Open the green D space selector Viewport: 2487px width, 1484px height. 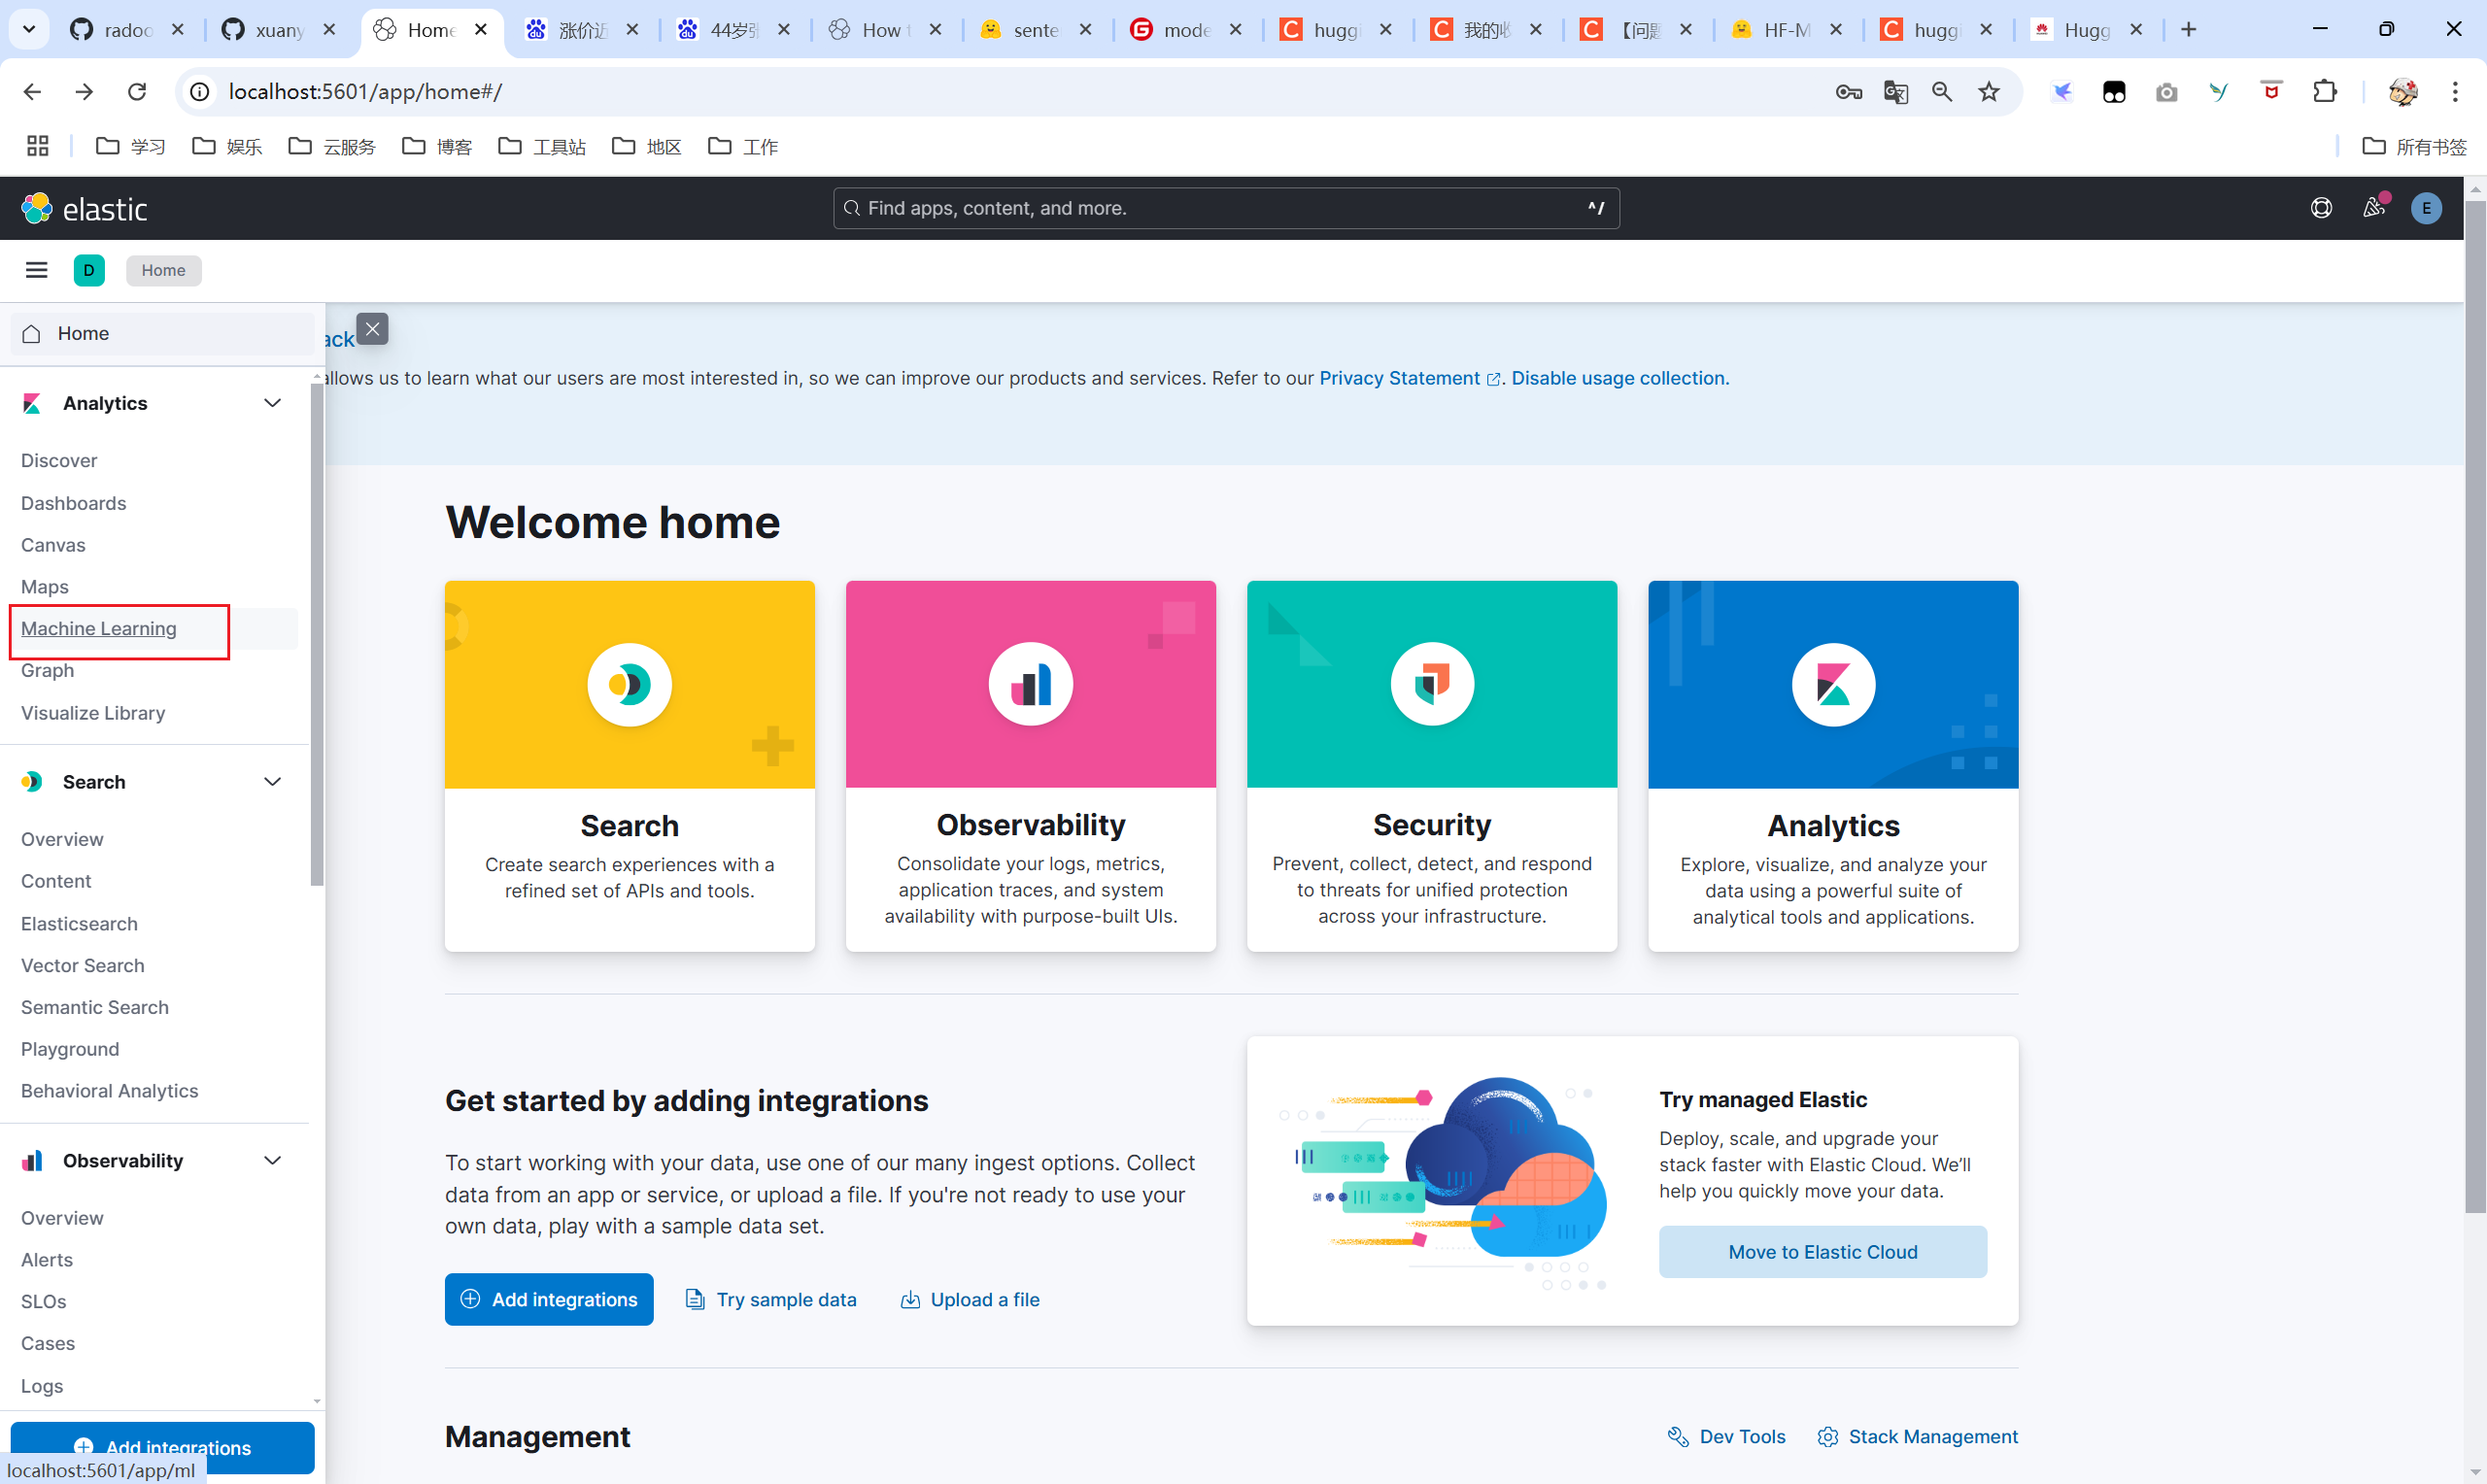tap(89, 270)
